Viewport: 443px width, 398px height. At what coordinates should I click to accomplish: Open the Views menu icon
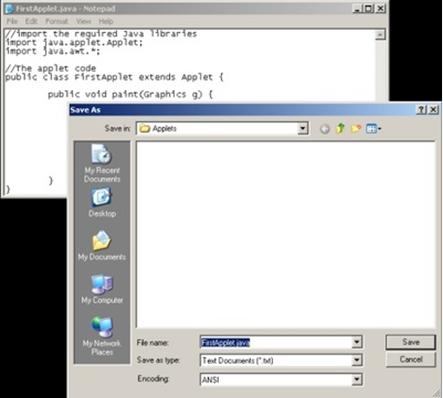pyautogui.click(x=373, y=129)
